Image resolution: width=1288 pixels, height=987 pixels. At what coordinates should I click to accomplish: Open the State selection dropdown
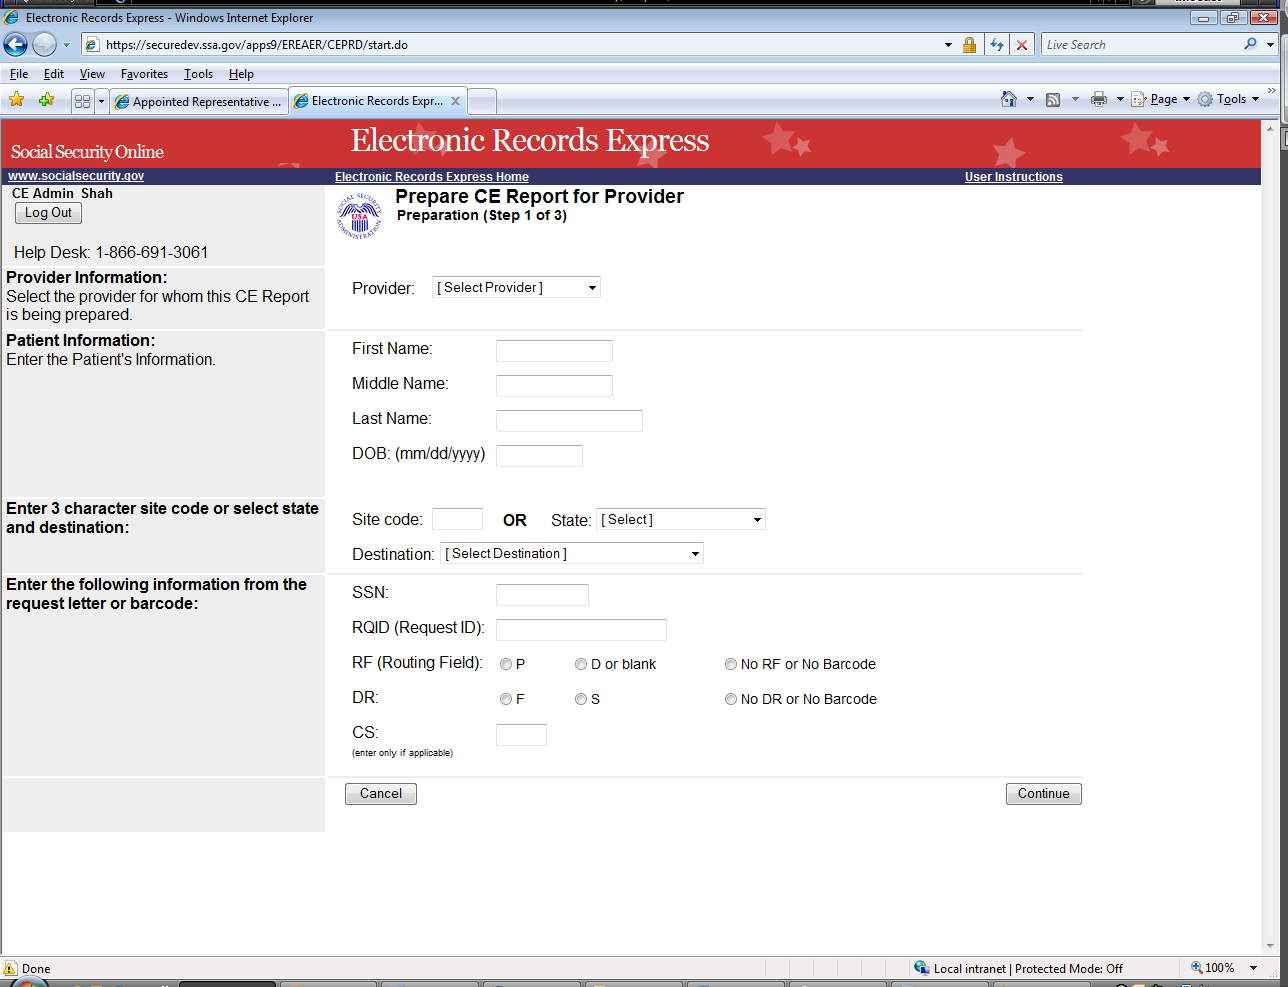pyautogui.click(x=681, y=520)
